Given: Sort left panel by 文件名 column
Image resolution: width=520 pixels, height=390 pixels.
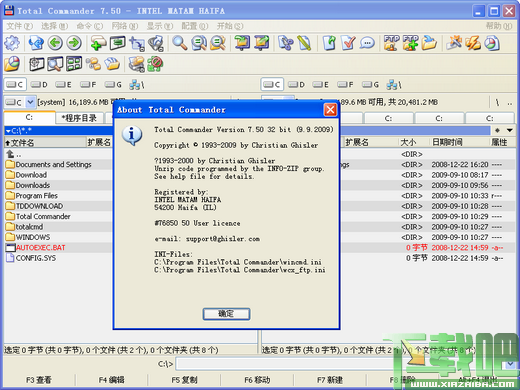Looking at the screenshot, I should (45, 143).
